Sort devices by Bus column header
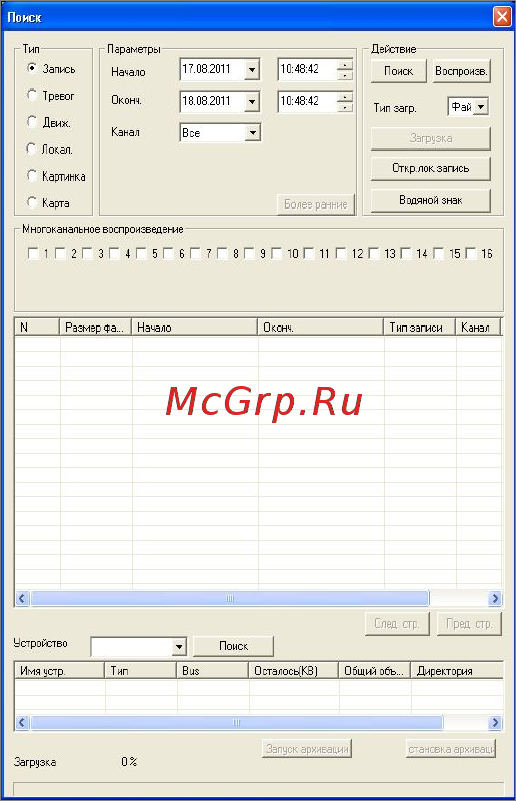516x801 pixels. (x=213, y=671)
